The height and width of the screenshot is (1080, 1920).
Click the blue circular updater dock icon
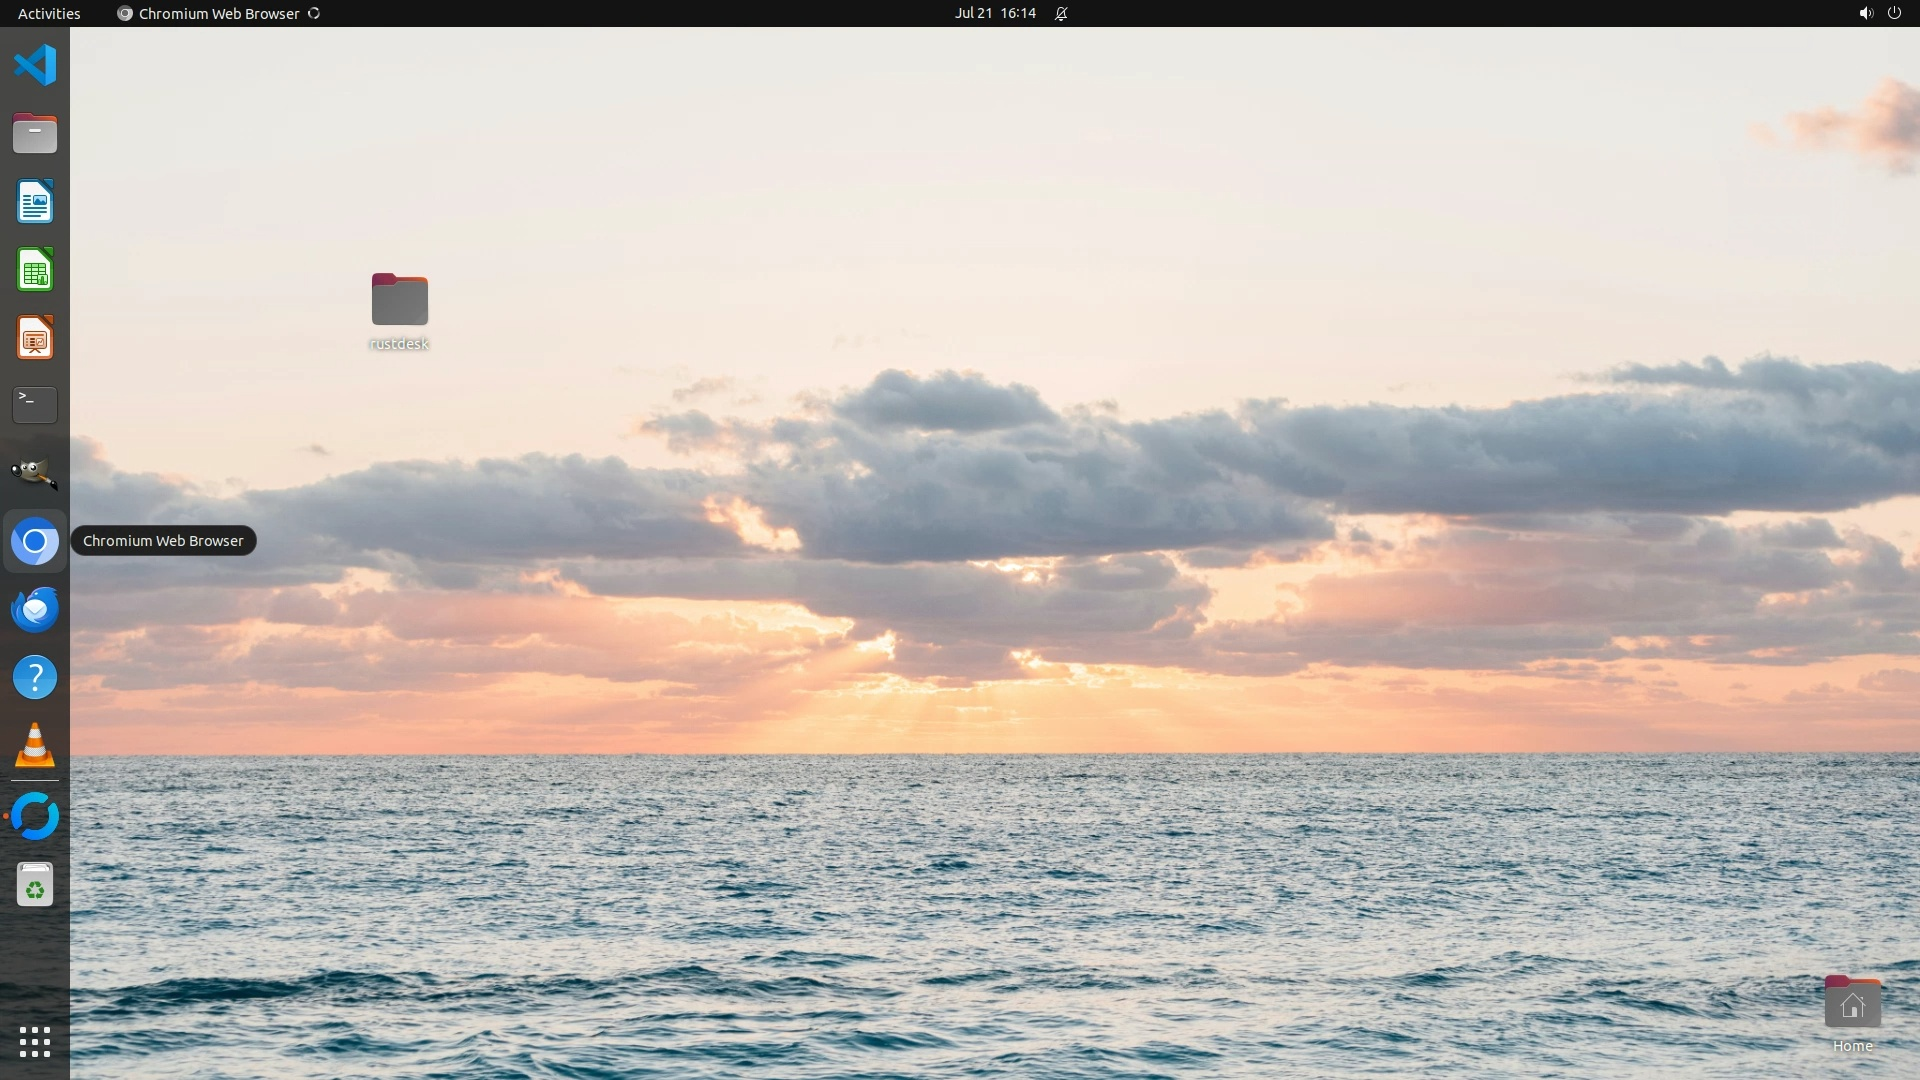(35, 816)
